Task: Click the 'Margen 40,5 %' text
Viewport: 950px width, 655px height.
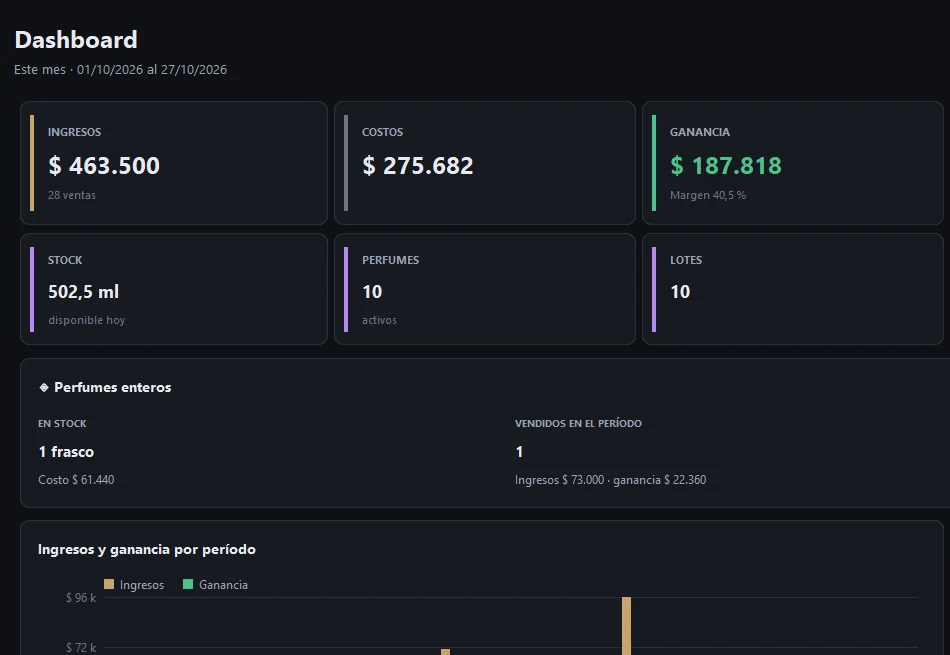Action: (708, 195)
